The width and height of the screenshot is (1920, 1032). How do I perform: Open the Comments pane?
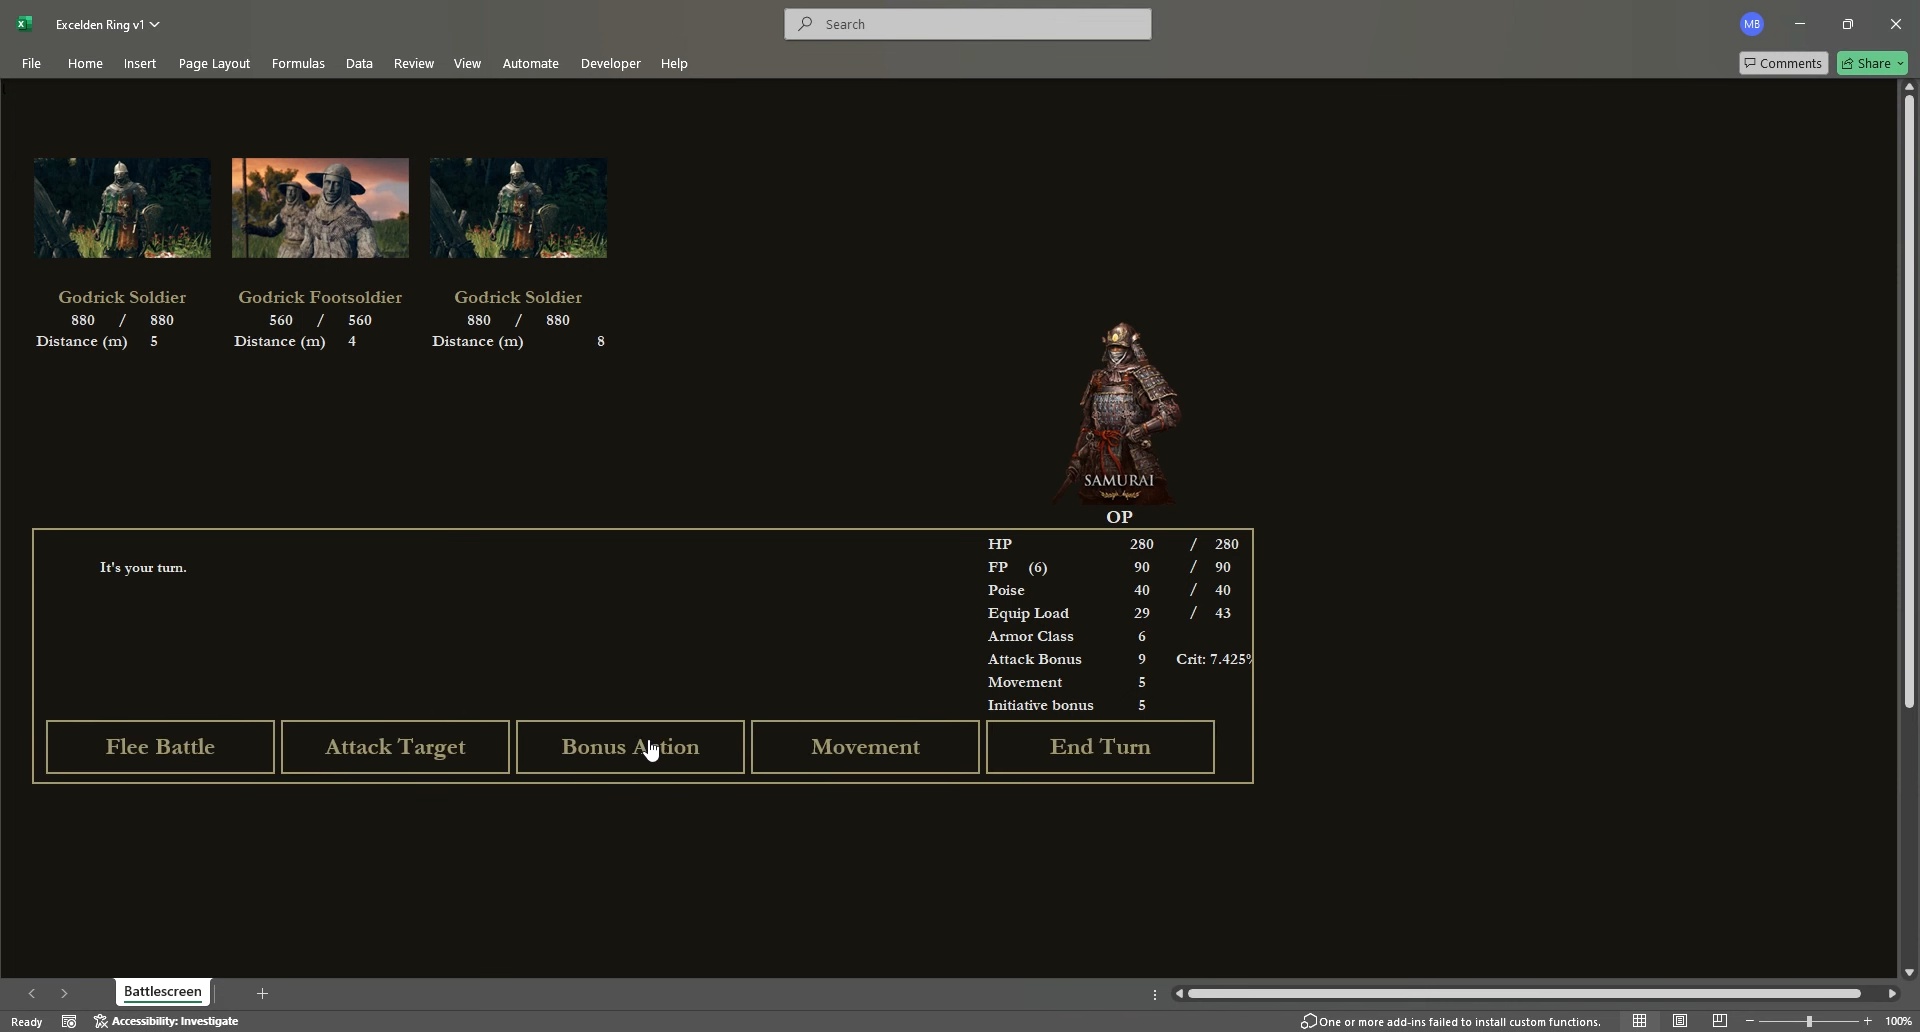pyautogui.click(x=1782, y=63)
